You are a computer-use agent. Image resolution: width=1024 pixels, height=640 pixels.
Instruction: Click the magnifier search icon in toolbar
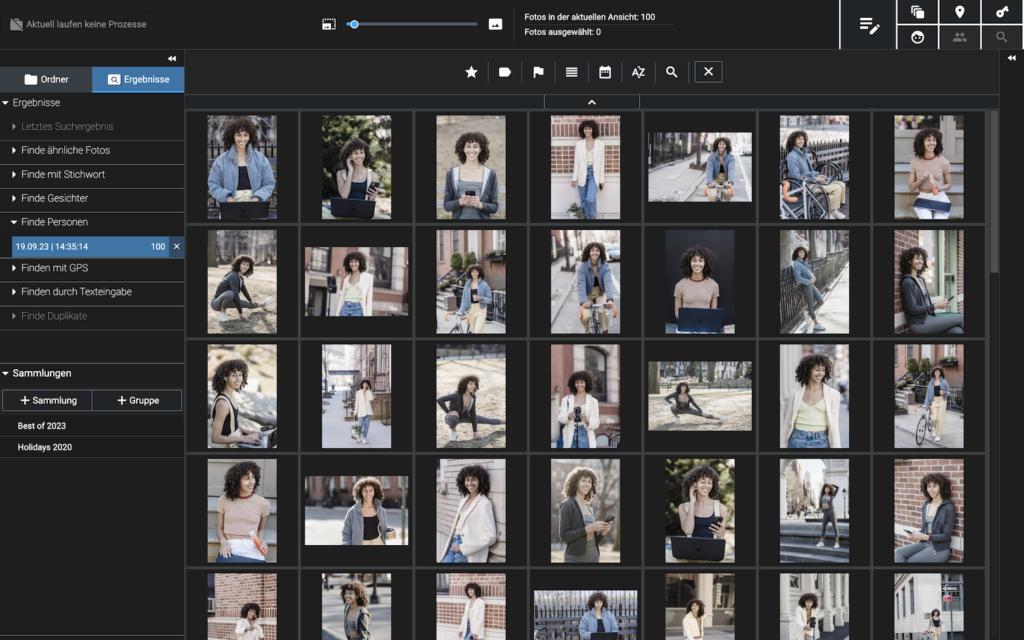pyautogui.click(x=672, y=72)
